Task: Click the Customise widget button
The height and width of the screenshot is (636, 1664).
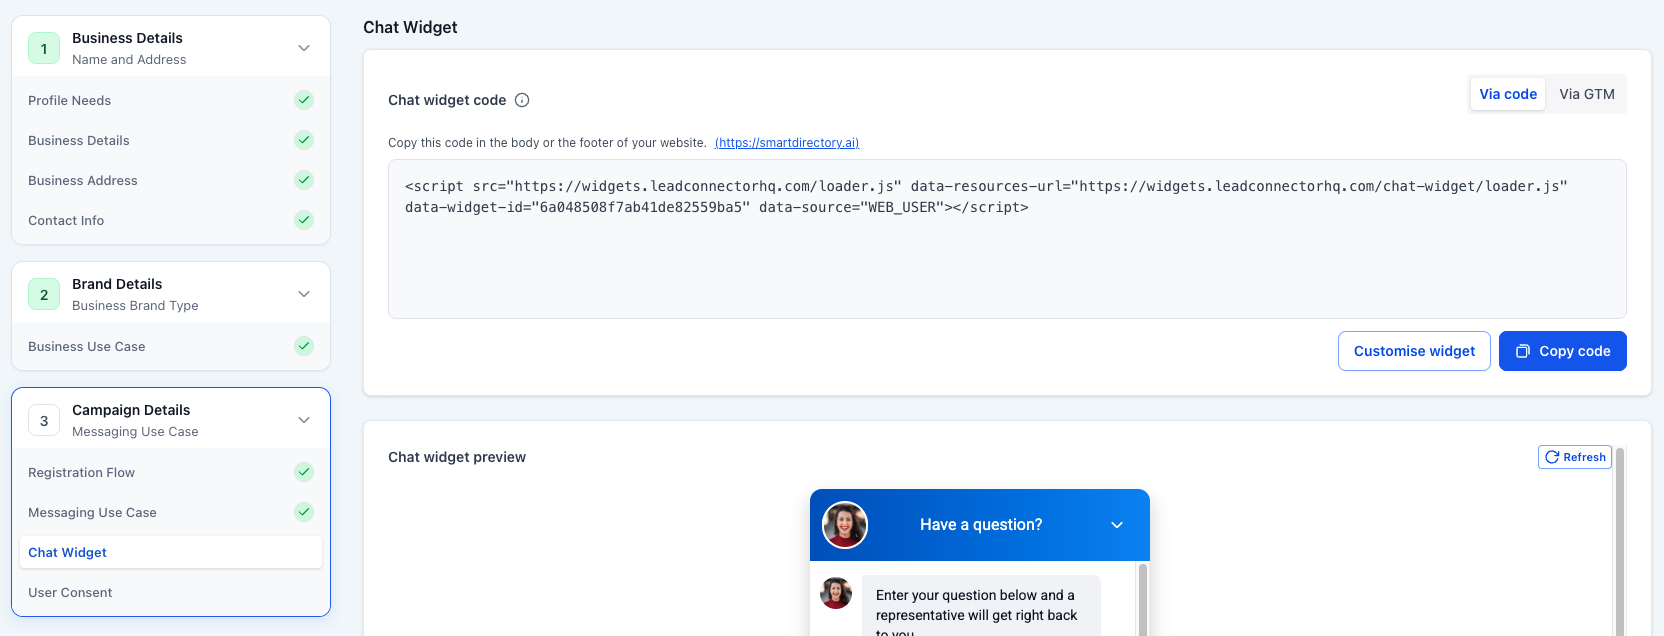Action: click(x=1414, y=351)
